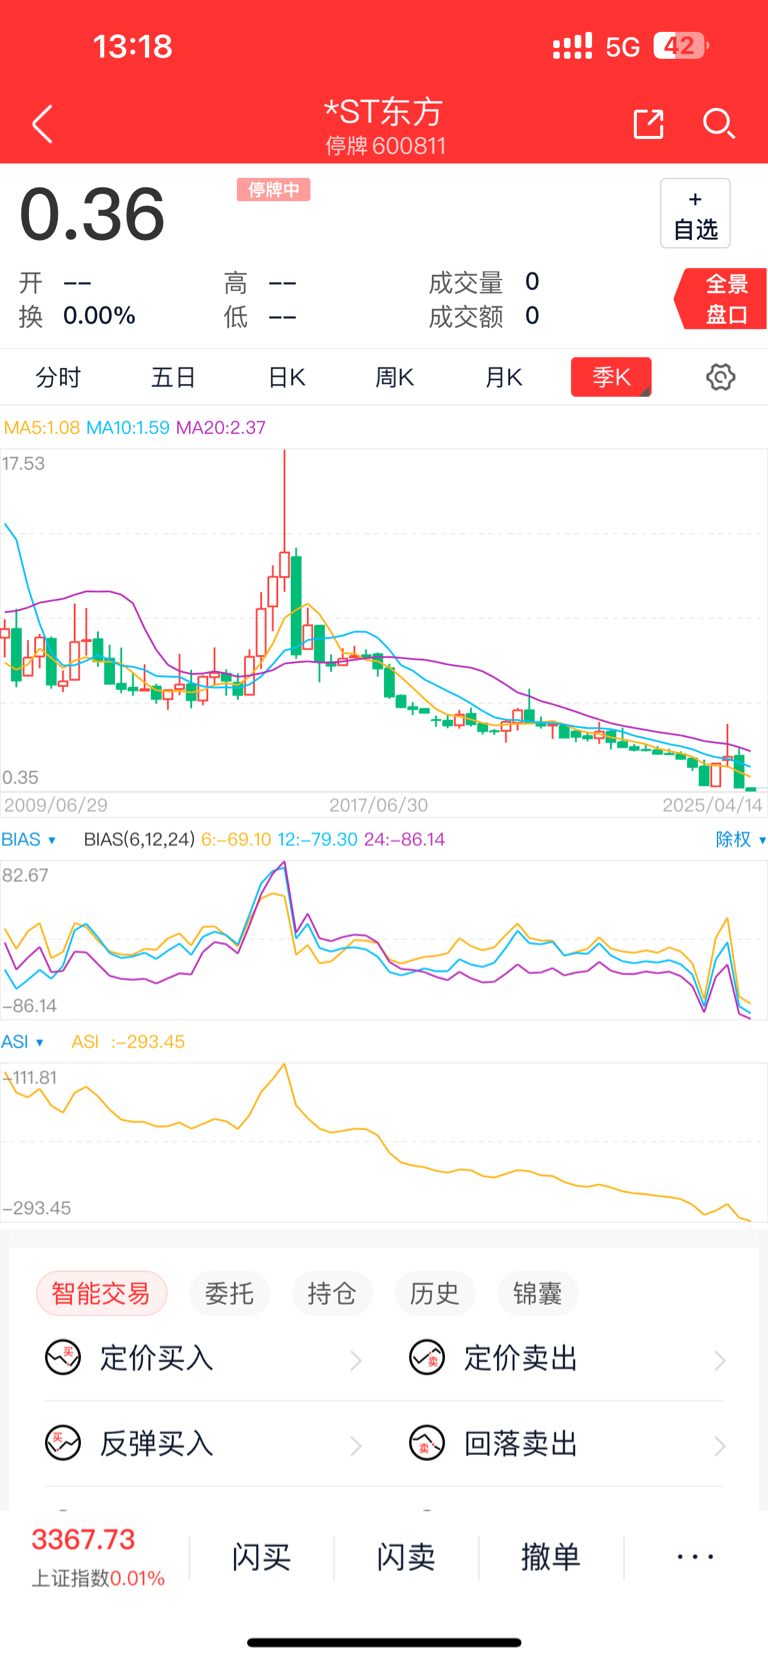Tap the ASI :-293.45 value label
Viewport: 768px width, 1662px height.
pyautogui.click(x=128, y=1042)
